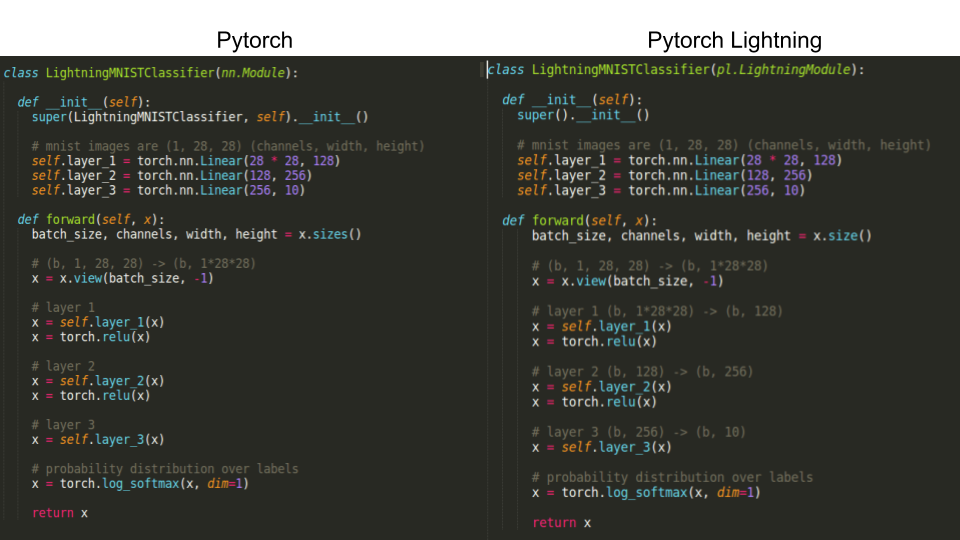
Task: Select comment "# layer 3 (b, 256) -> (b, 10)"
Action: pos(639,432)
